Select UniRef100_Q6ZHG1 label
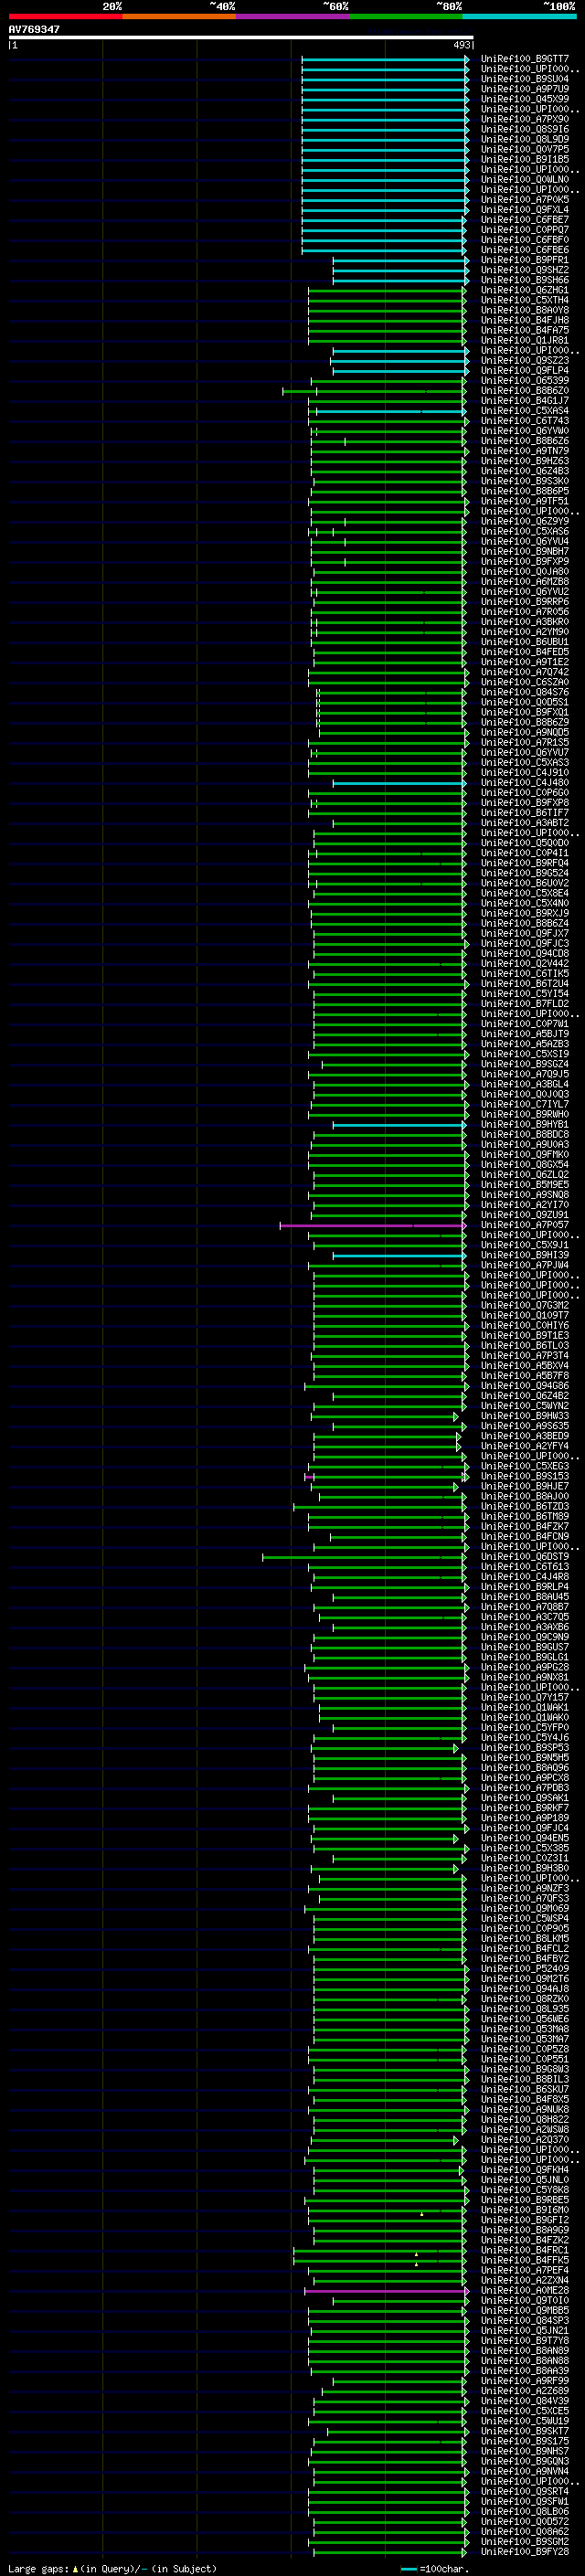585x2576 pixels. pos(524,290)
